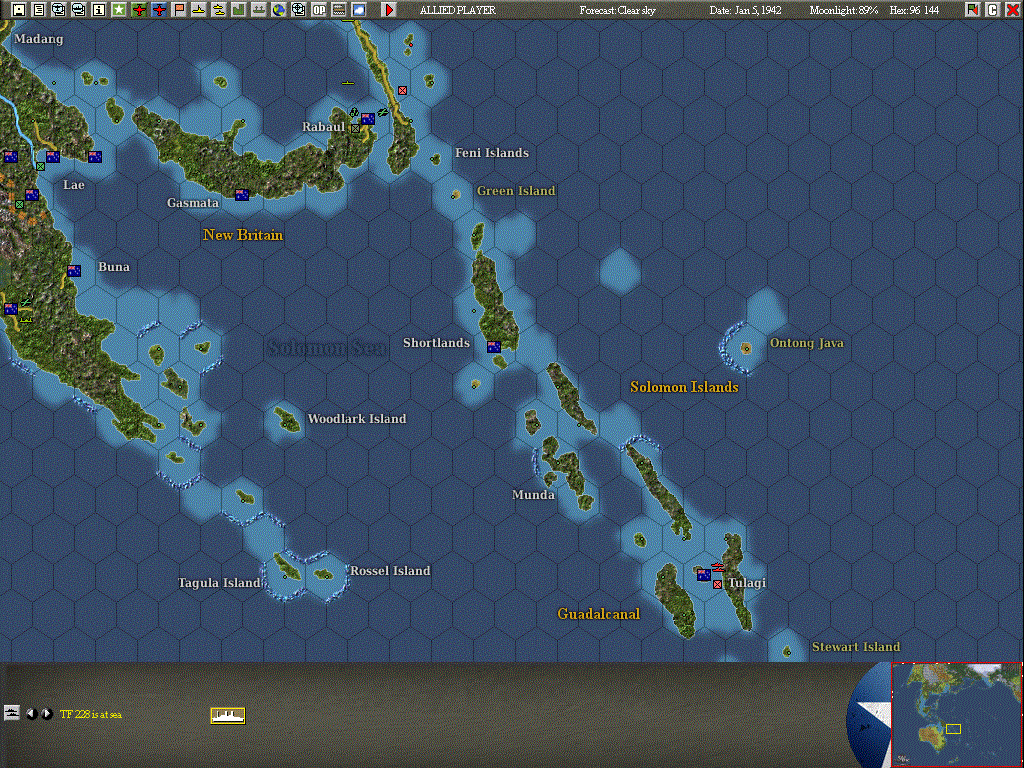Click red enemy marker north-east of Rabaul
This screenshot has width=1024, height=768.
click(x=403, y=90)
